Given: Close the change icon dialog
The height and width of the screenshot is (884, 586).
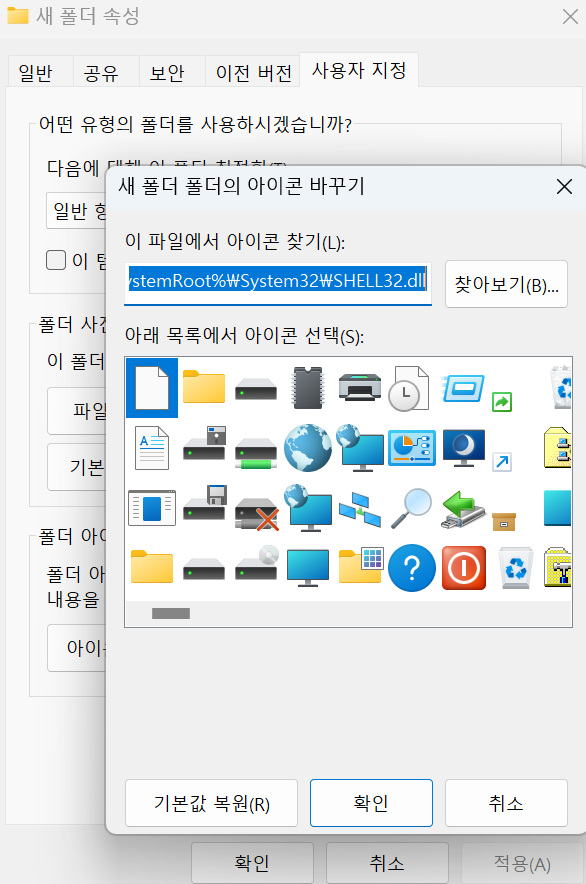Looking at the screenshot, I should (564, 187).
